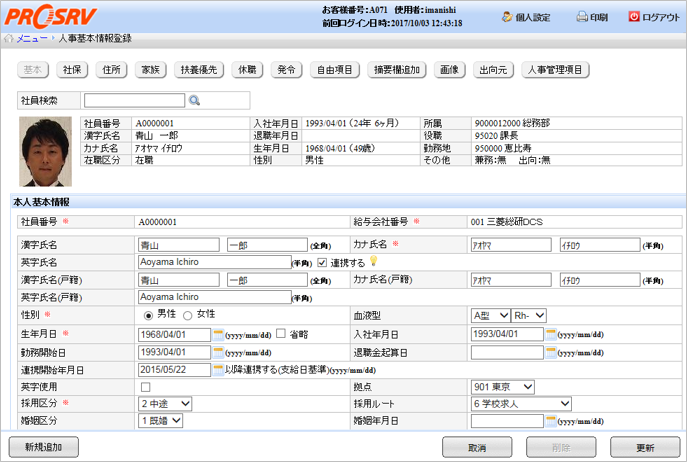Click the employee search magnifier icon
687x462 pixels.
[x=195, y=100]
